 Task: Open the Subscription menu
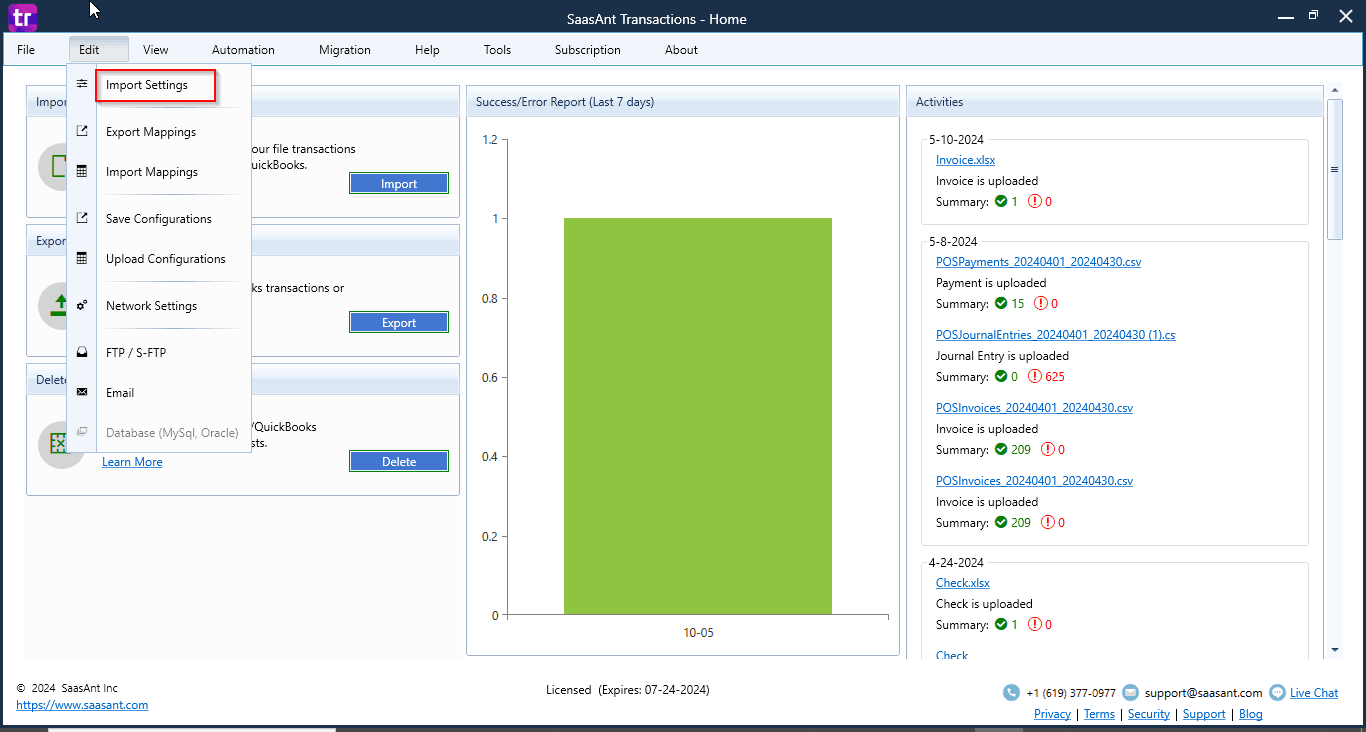click(588, 50)
